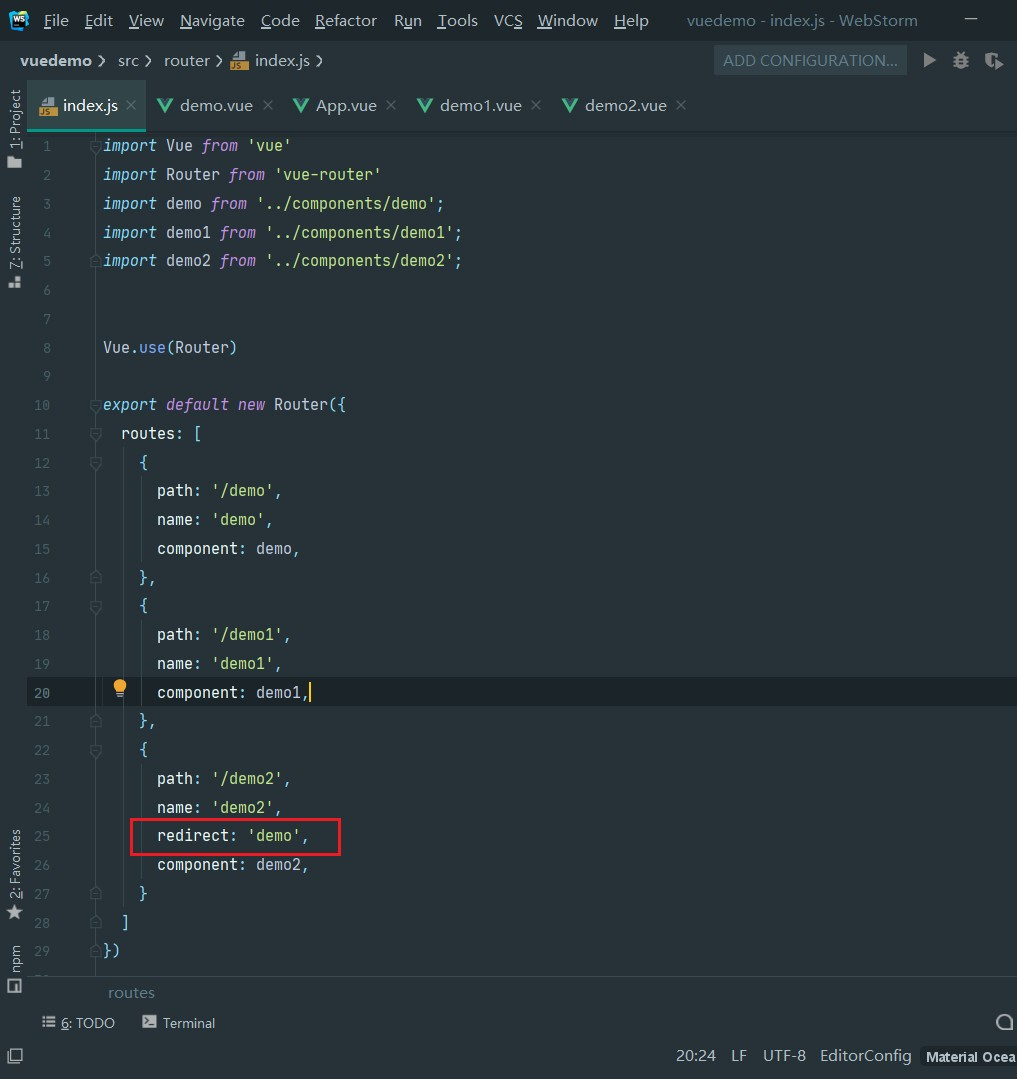Open the Edit menu

click(x=98, y=21)
